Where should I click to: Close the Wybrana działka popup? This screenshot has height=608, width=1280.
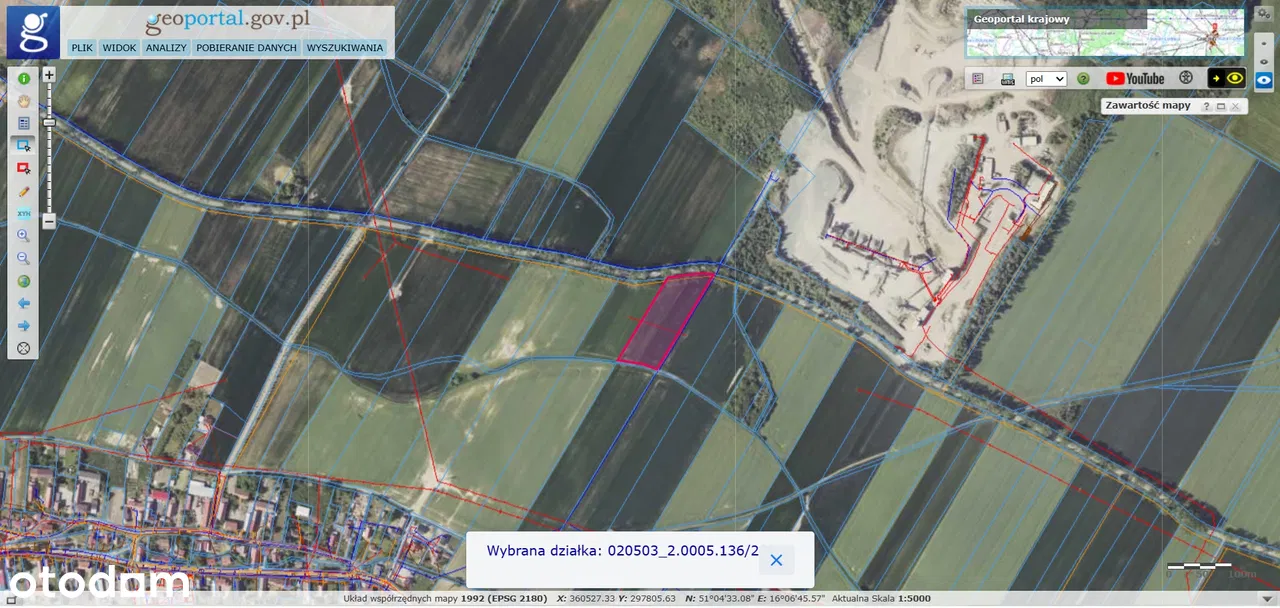[x=776, y=560]
